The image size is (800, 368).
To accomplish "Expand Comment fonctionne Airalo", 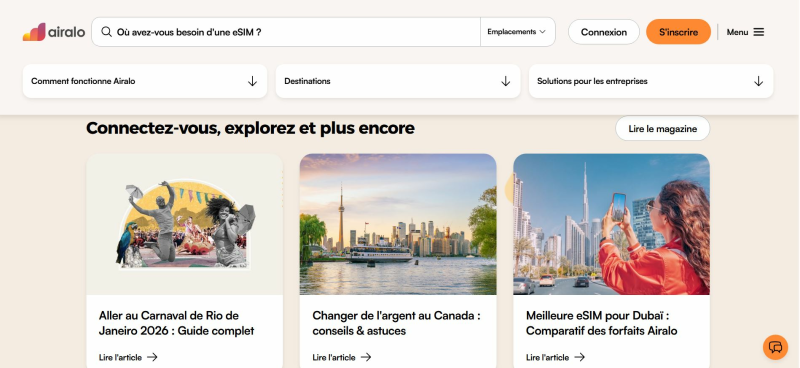I will [145, 81].
